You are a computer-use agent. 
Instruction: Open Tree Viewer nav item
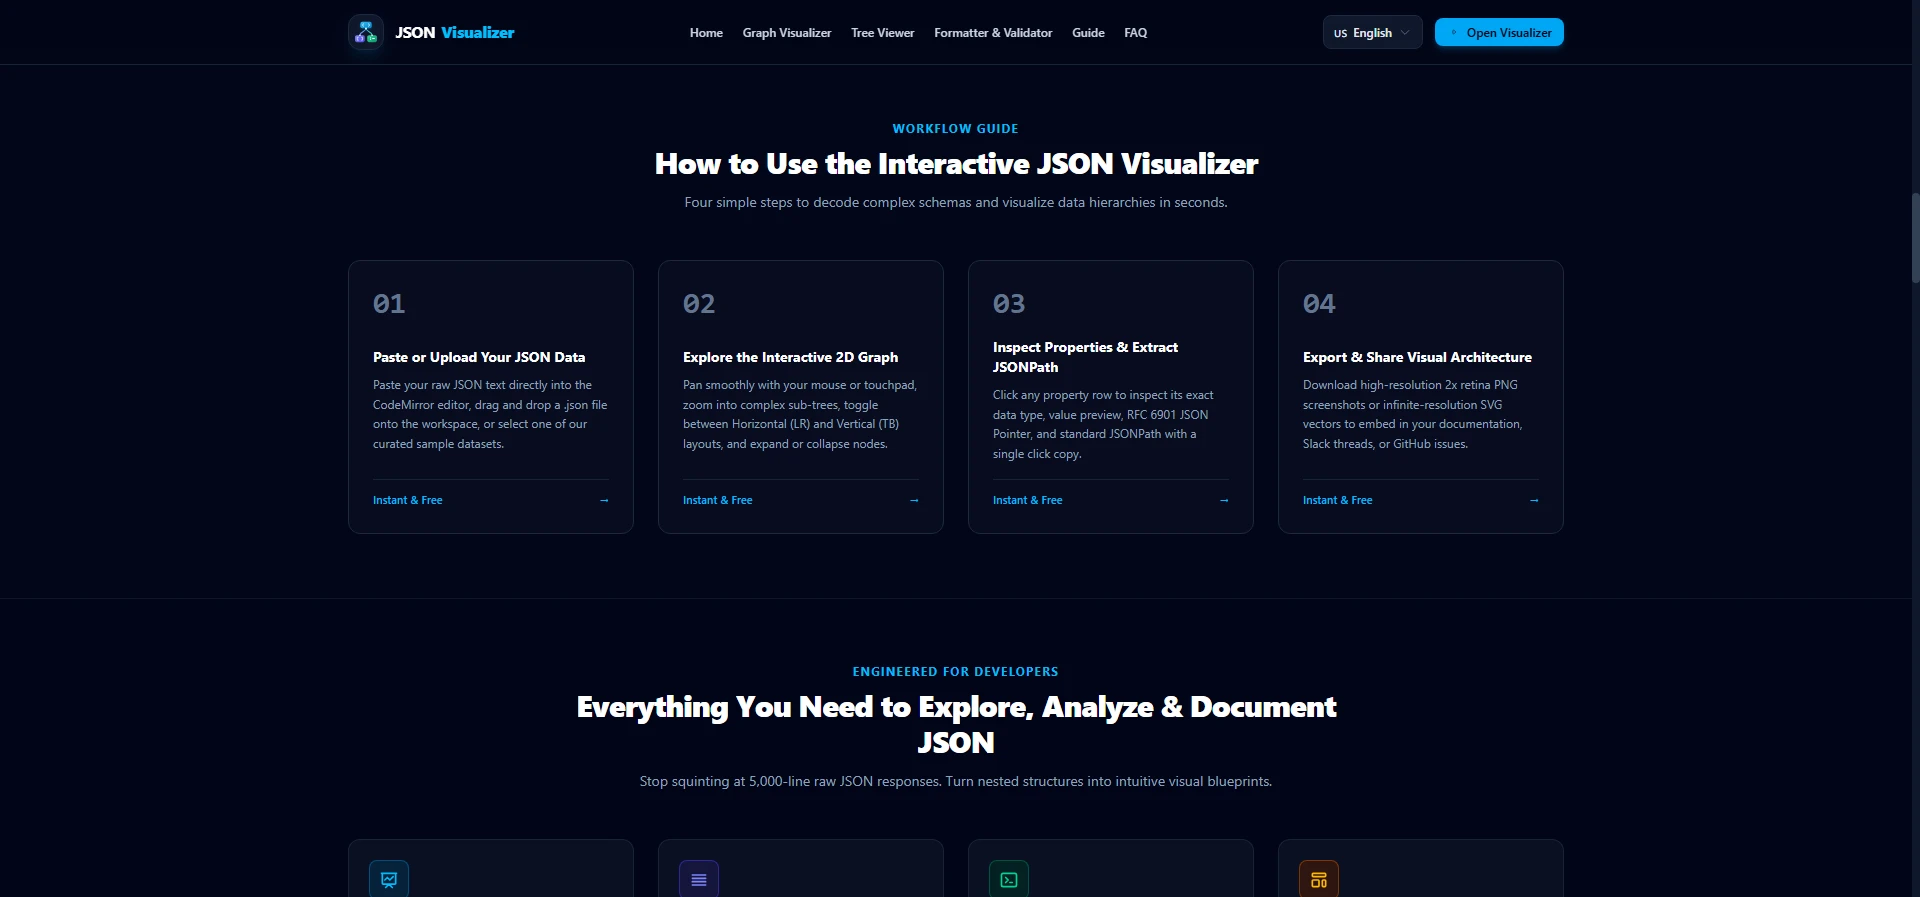click(883, 33)
